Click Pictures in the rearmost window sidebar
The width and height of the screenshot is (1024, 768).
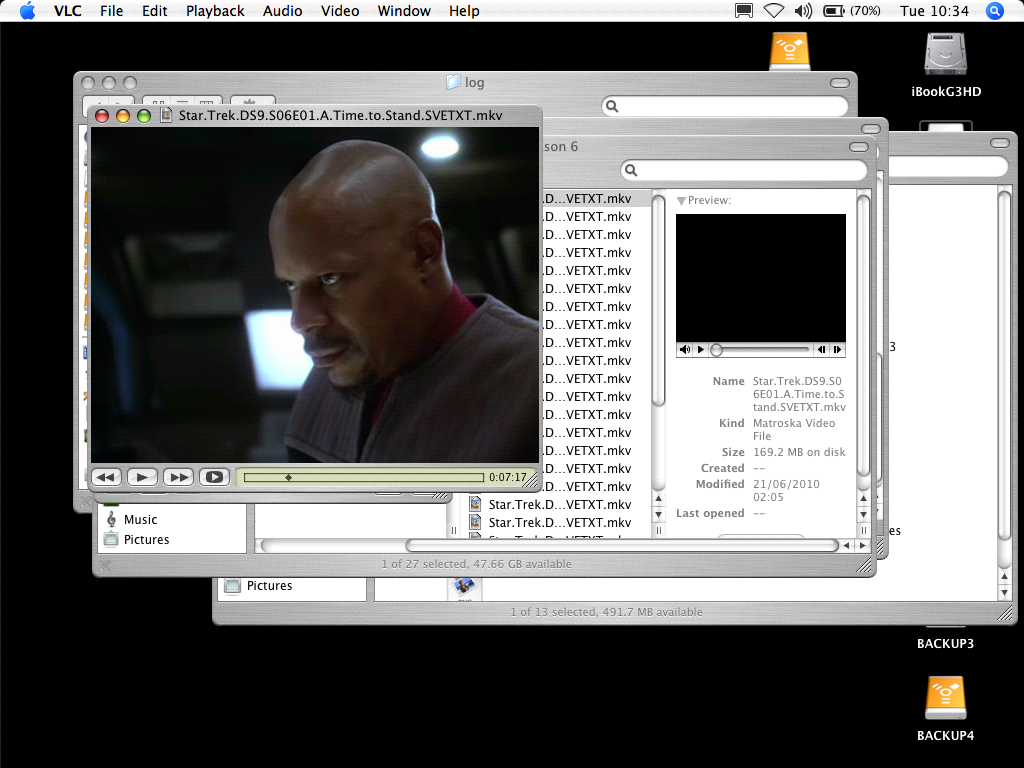coord(269,586)
